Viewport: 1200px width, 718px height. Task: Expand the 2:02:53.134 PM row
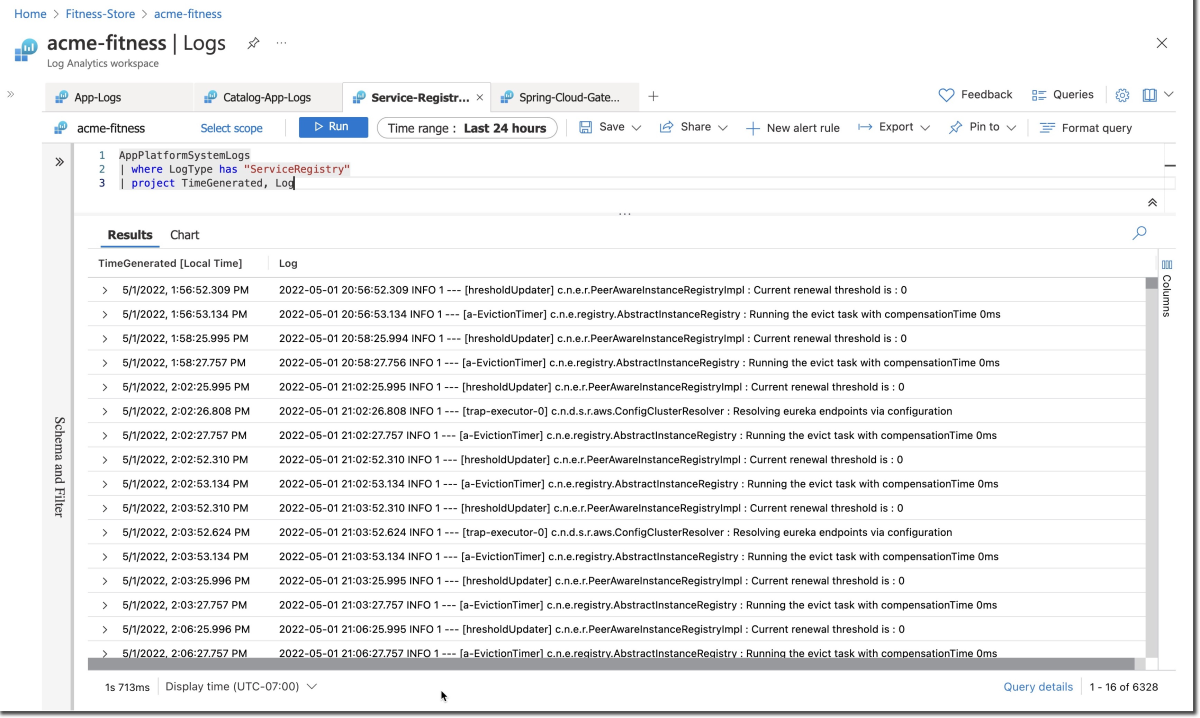click(x=104, y=484)
